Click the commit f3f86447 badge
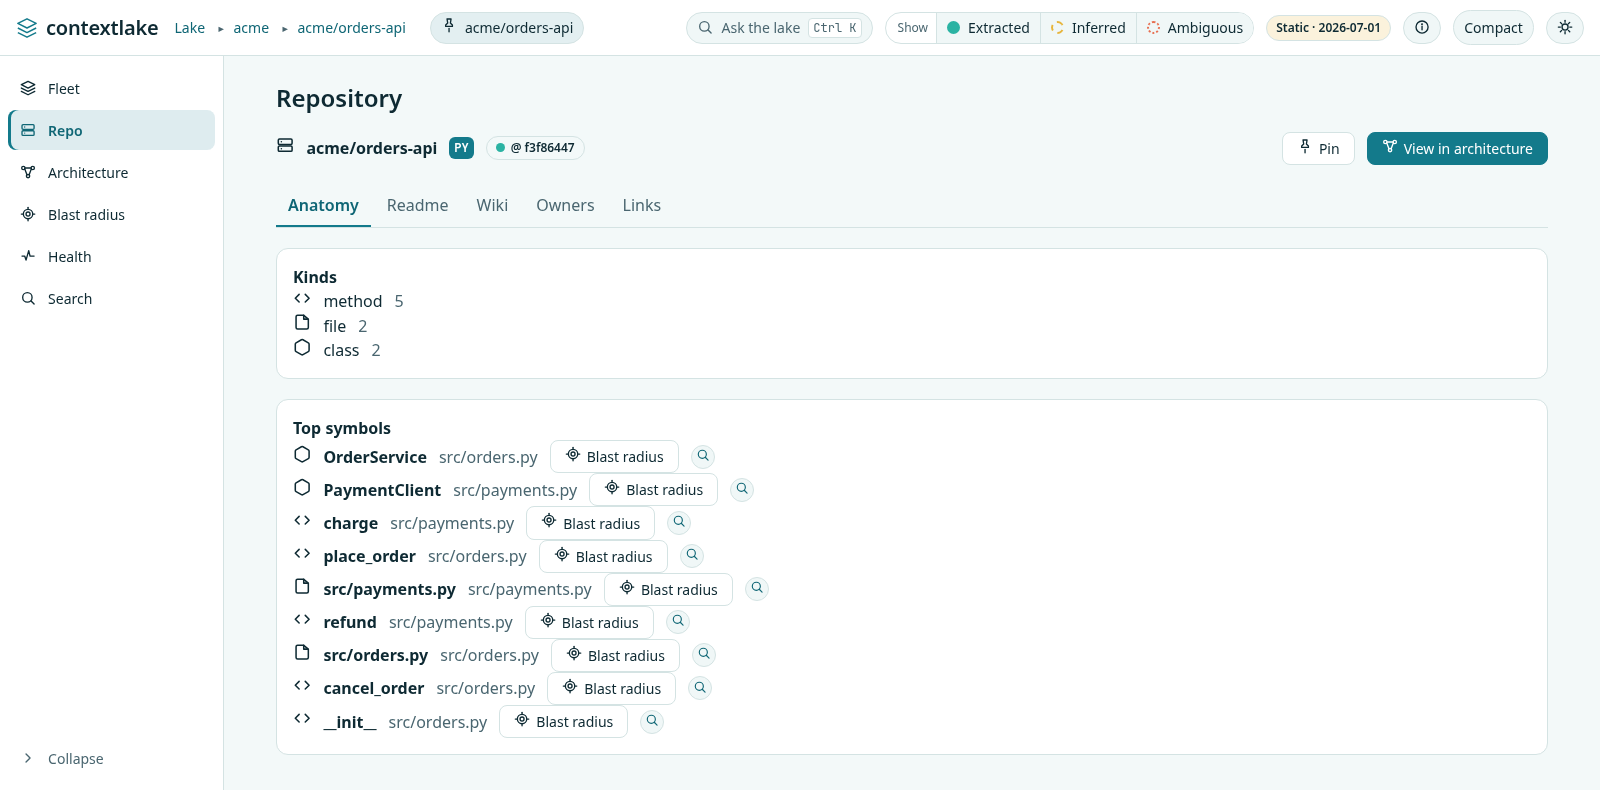The height and width of the screenshot is (790, 1600). (x=535, y=148)
